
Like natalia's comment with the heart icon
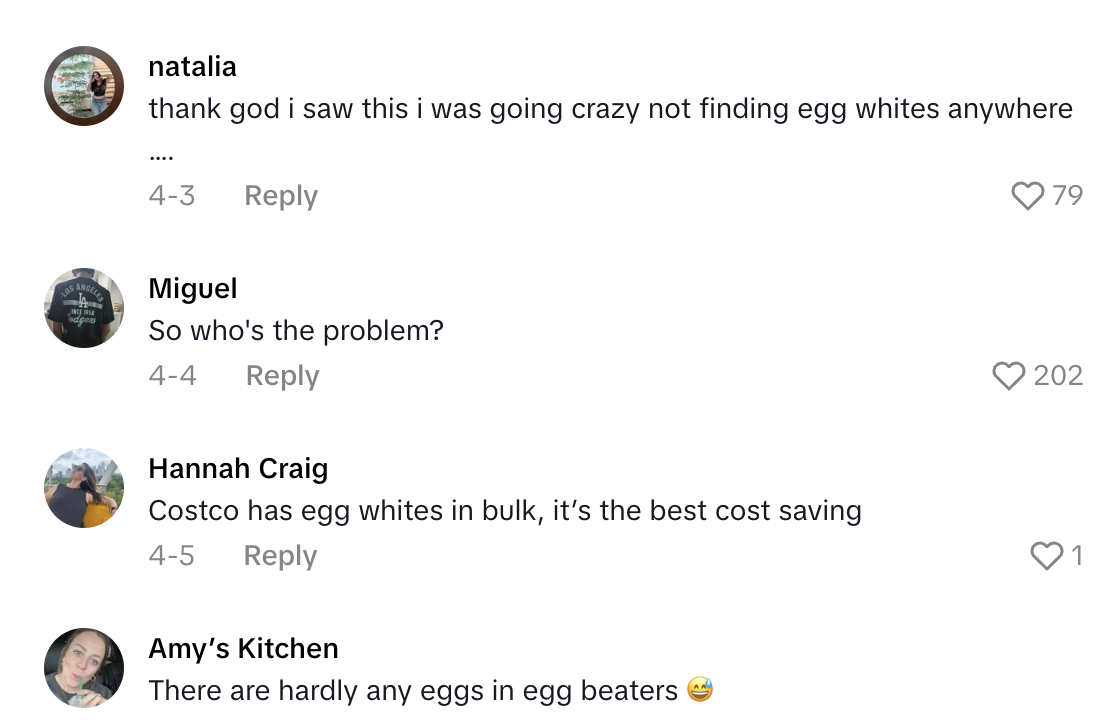[x=1027, y=195]
